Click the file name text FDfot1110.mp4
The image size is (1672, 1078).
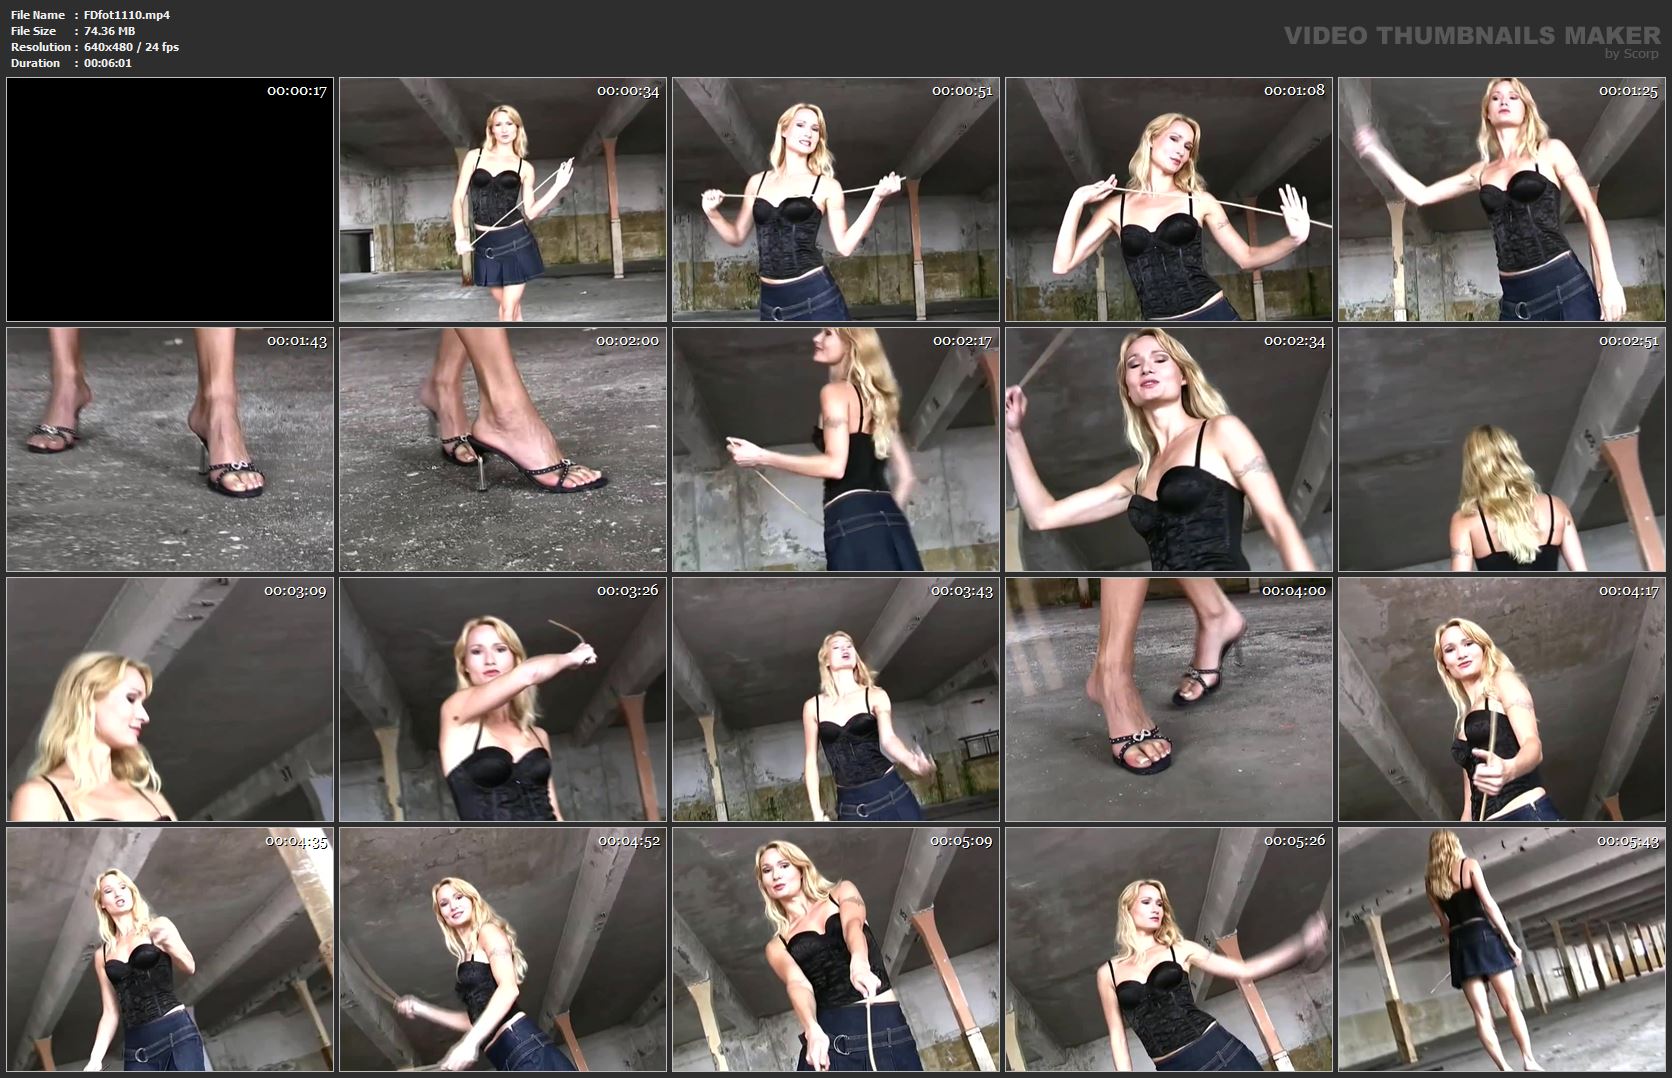click(127, 15)
